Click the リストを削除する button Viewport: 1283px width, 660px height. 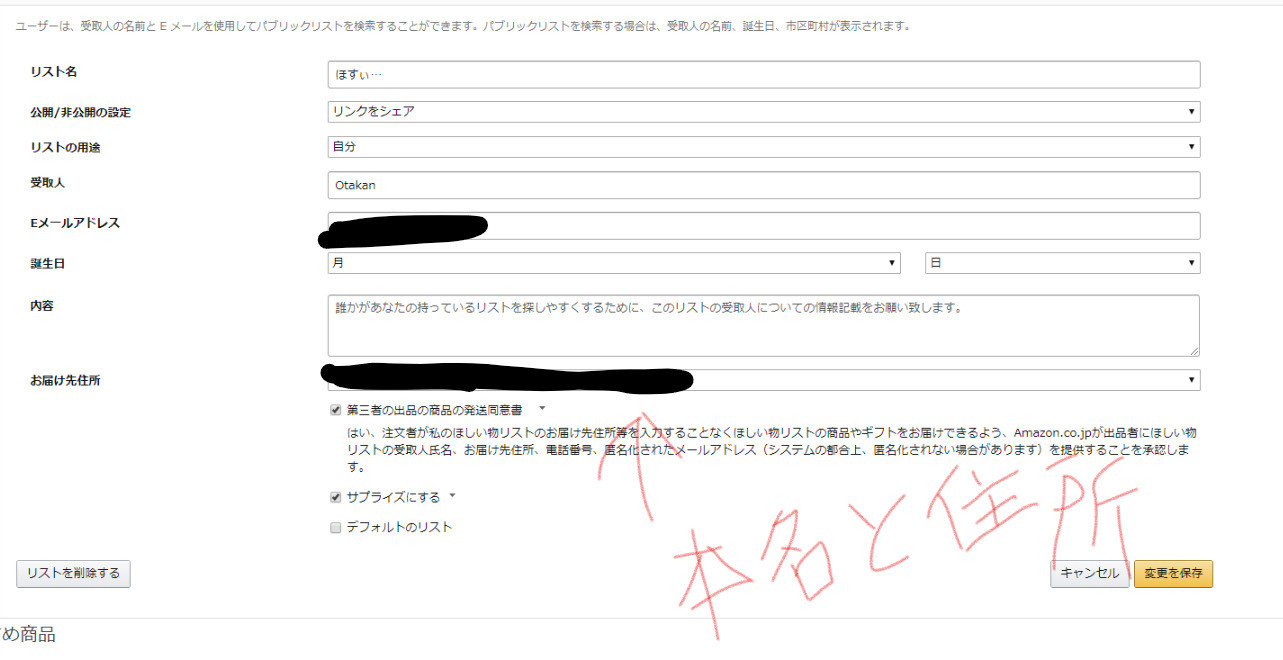tap(73, 573)
